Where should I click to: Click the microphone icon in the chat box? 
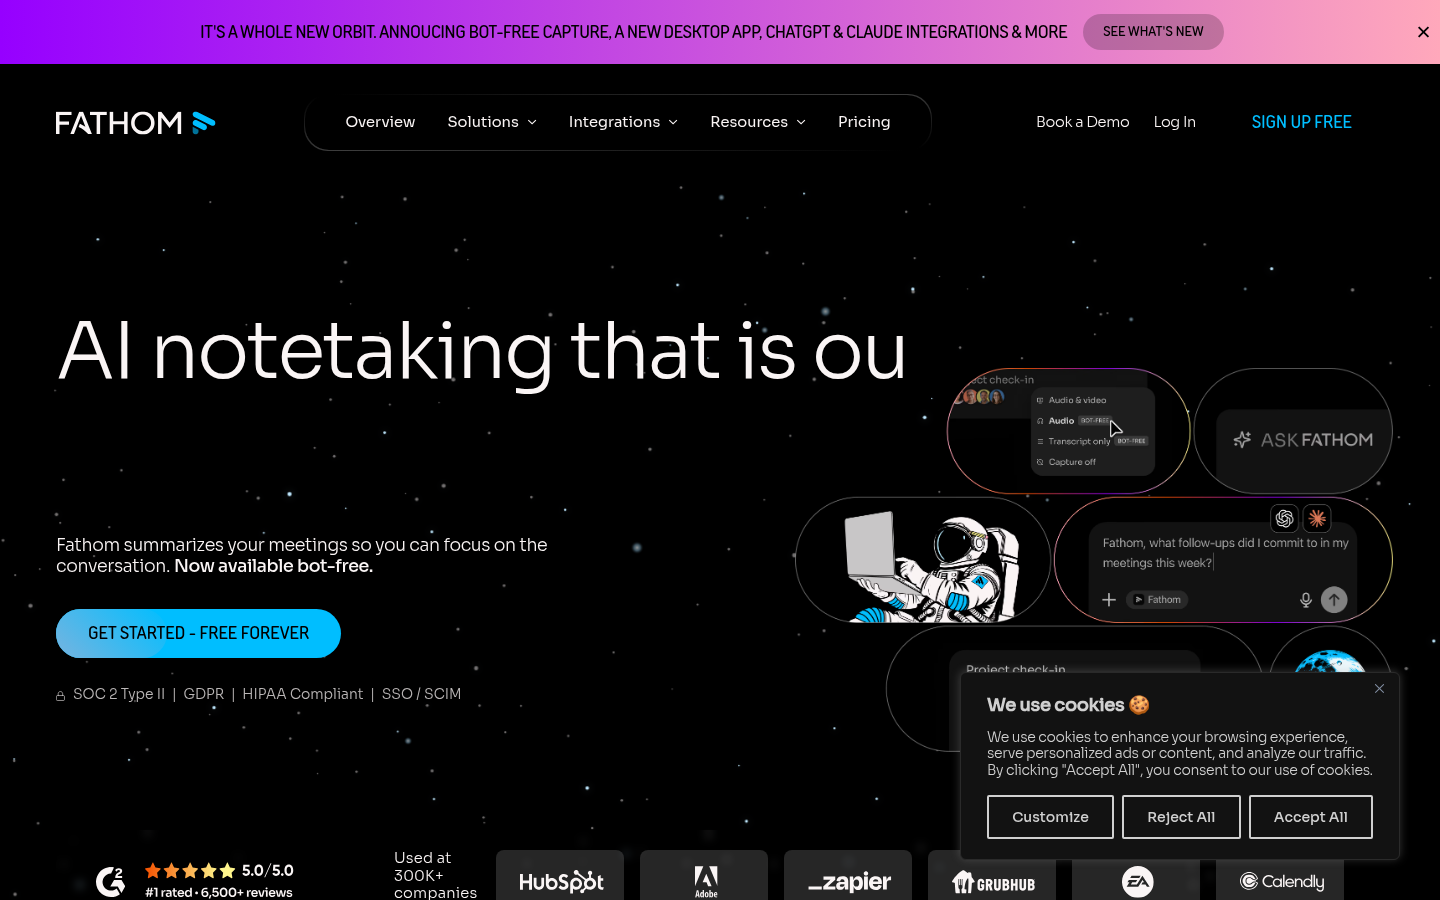click(x=1305, y=600)
